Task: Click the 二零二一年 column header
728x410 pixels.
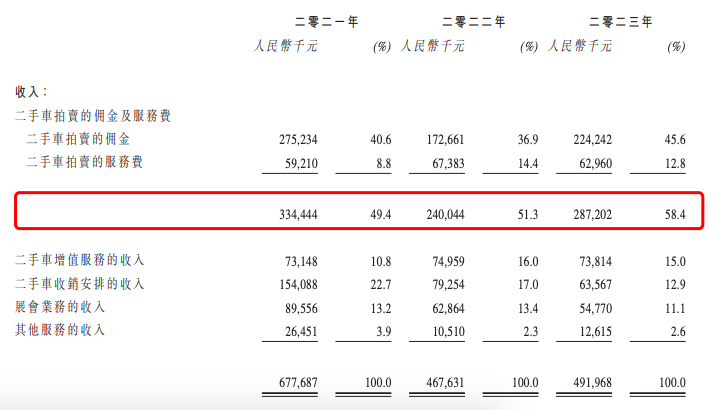Action: (x=327, y=21)
